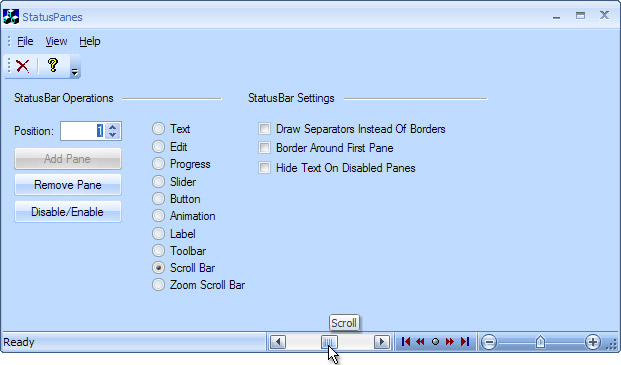The image size is (621, 365).
Task: Click the zoom slider thumb
Action: [x=540, y=342]
